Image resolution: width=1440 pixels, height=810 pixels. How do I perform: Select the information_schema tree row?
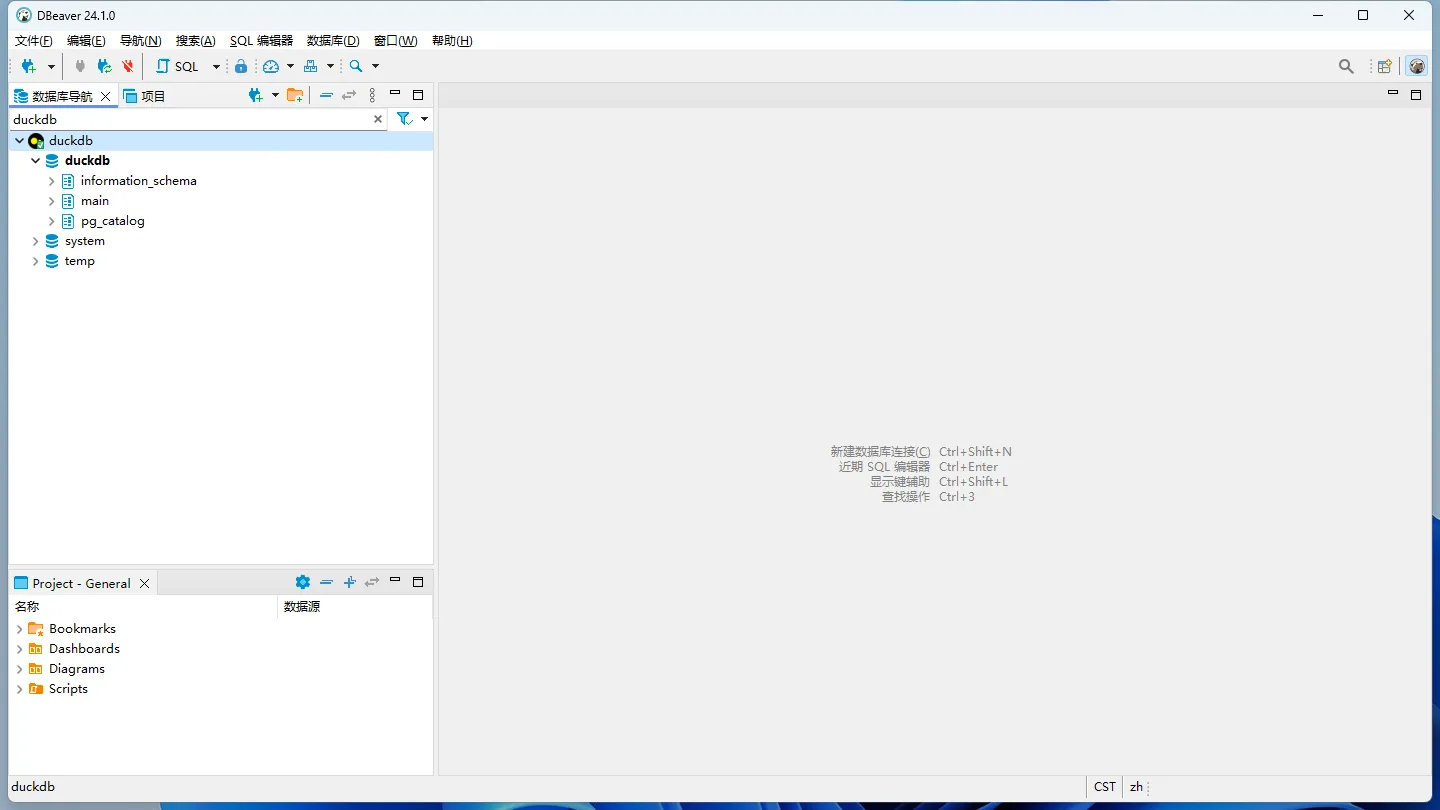138,181
